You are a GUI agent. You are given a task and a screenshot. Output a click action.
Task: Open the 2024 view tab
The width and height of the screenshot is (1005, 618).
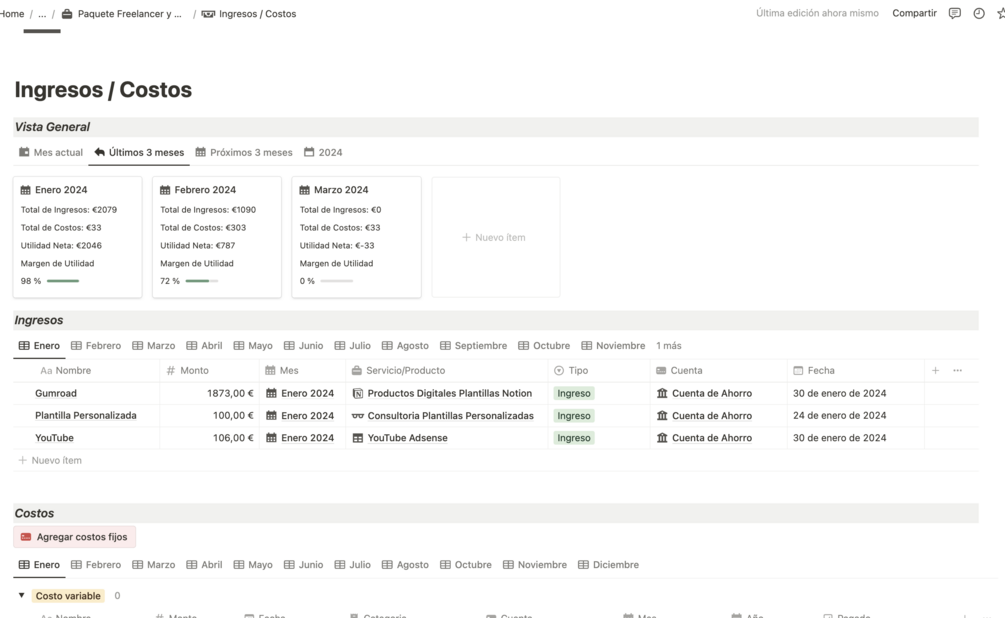[323, 153]
